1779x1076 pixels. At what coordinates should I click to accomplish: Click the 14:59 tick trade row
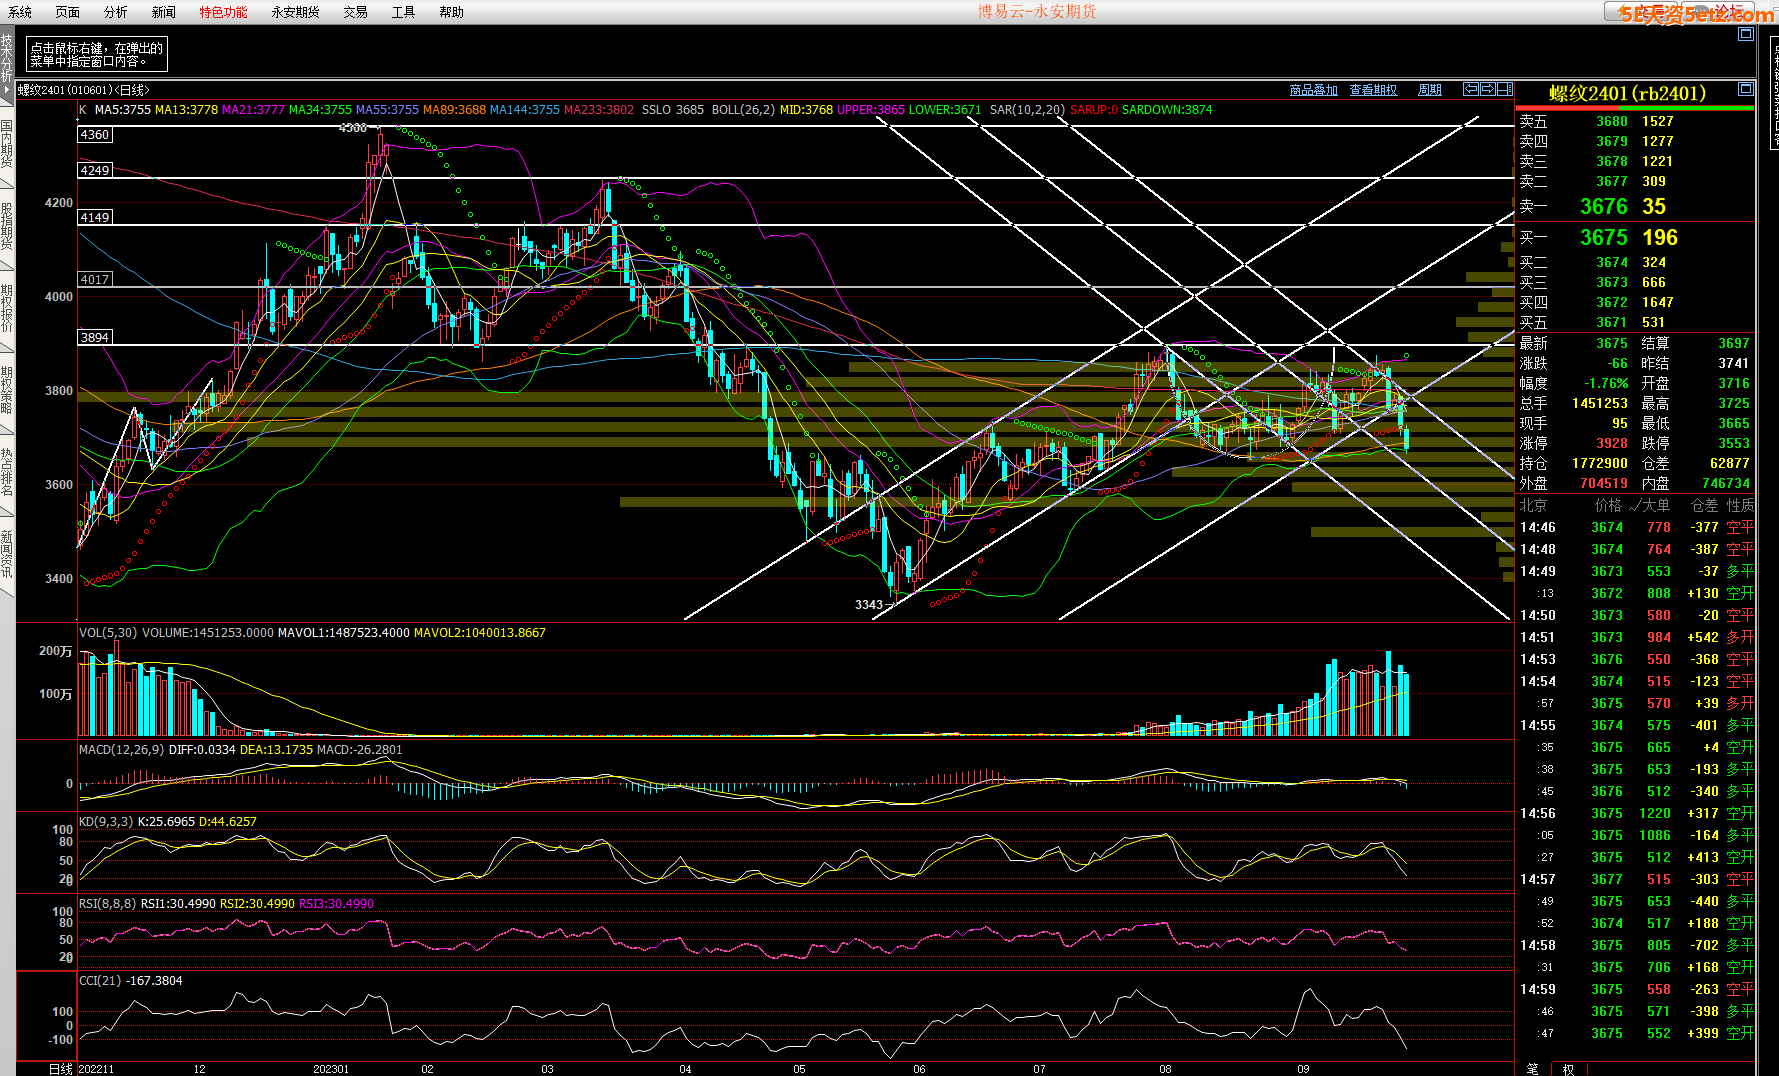1636,989
